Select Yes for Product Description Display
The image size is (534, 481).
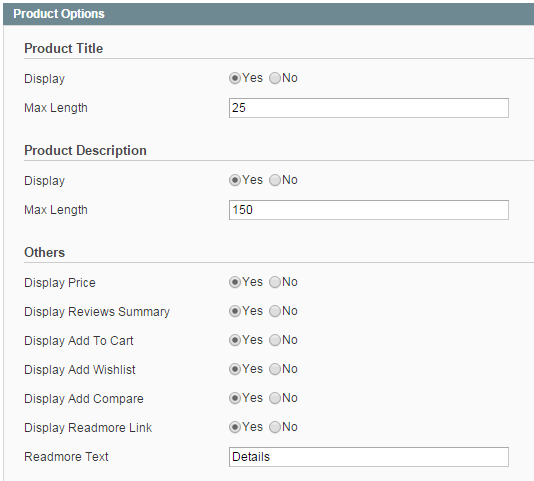[235, 180]
